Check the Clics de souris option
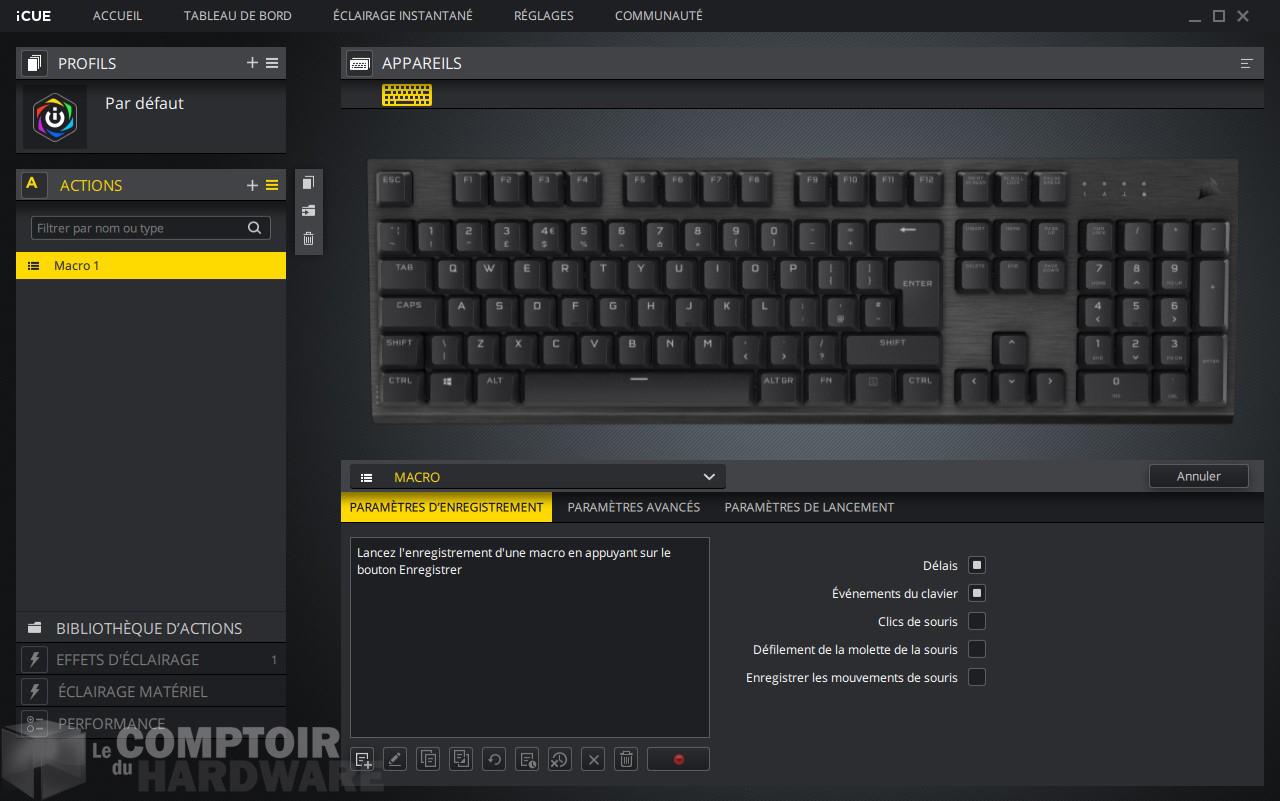 pos(976,621)
